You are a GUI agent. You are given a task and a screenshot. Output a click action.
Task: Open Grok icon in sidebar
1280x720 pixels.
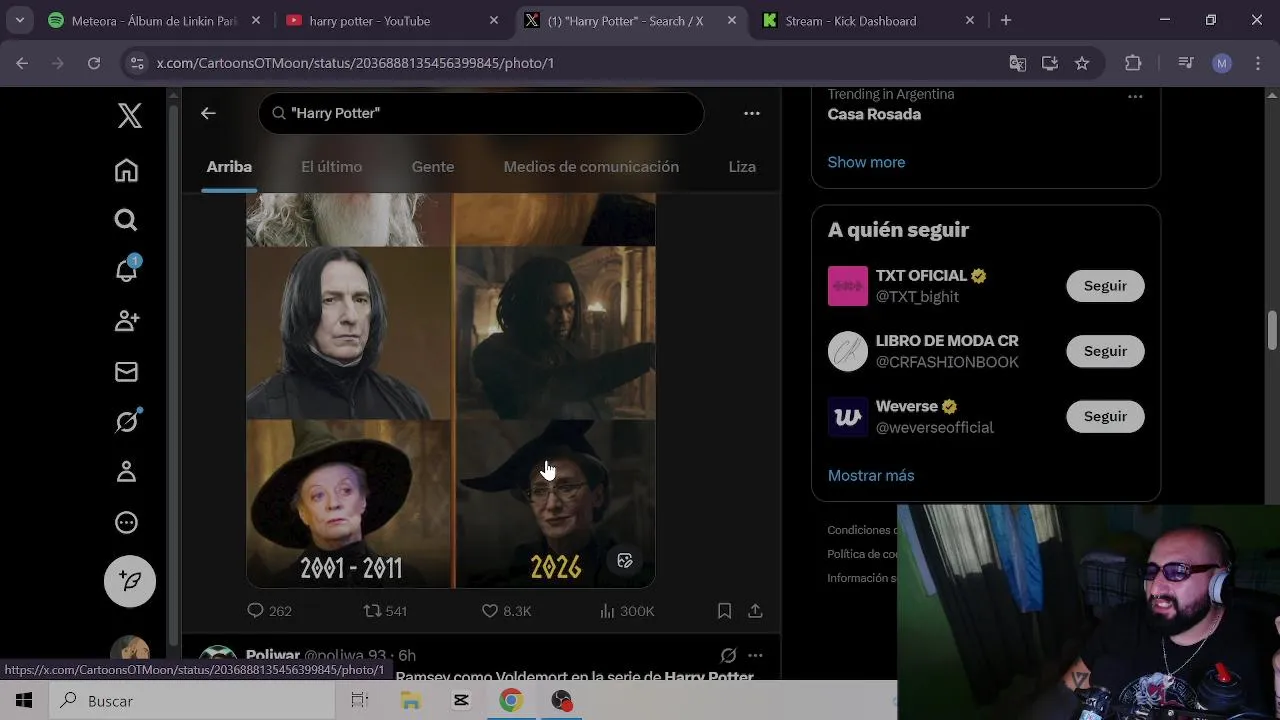[126, 421]
